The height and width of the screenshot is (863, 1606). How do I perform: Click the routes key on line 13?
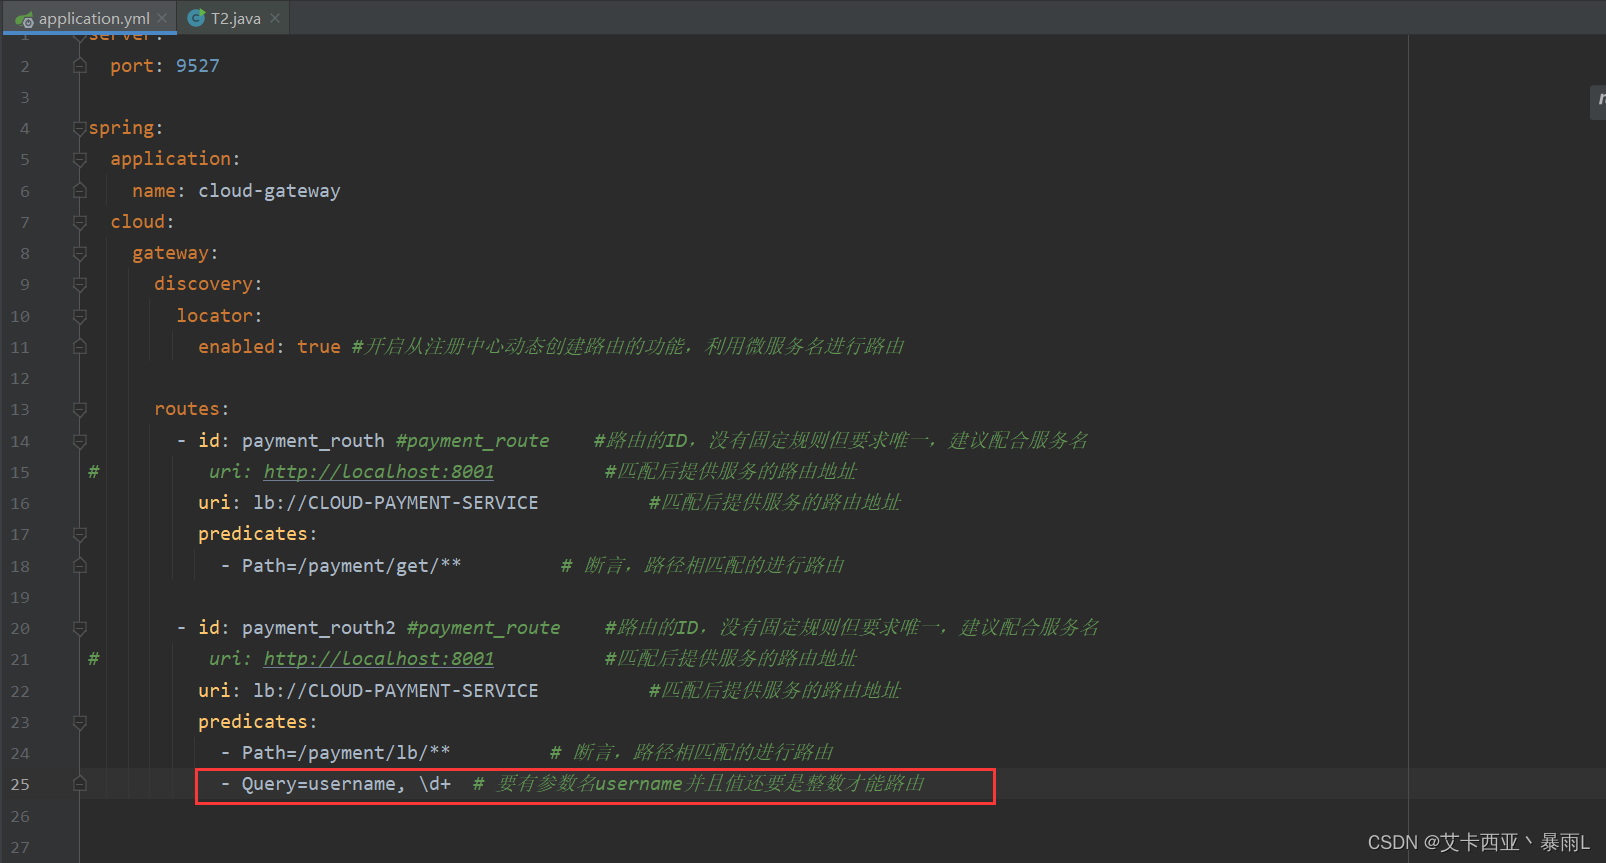pos(187,409)
